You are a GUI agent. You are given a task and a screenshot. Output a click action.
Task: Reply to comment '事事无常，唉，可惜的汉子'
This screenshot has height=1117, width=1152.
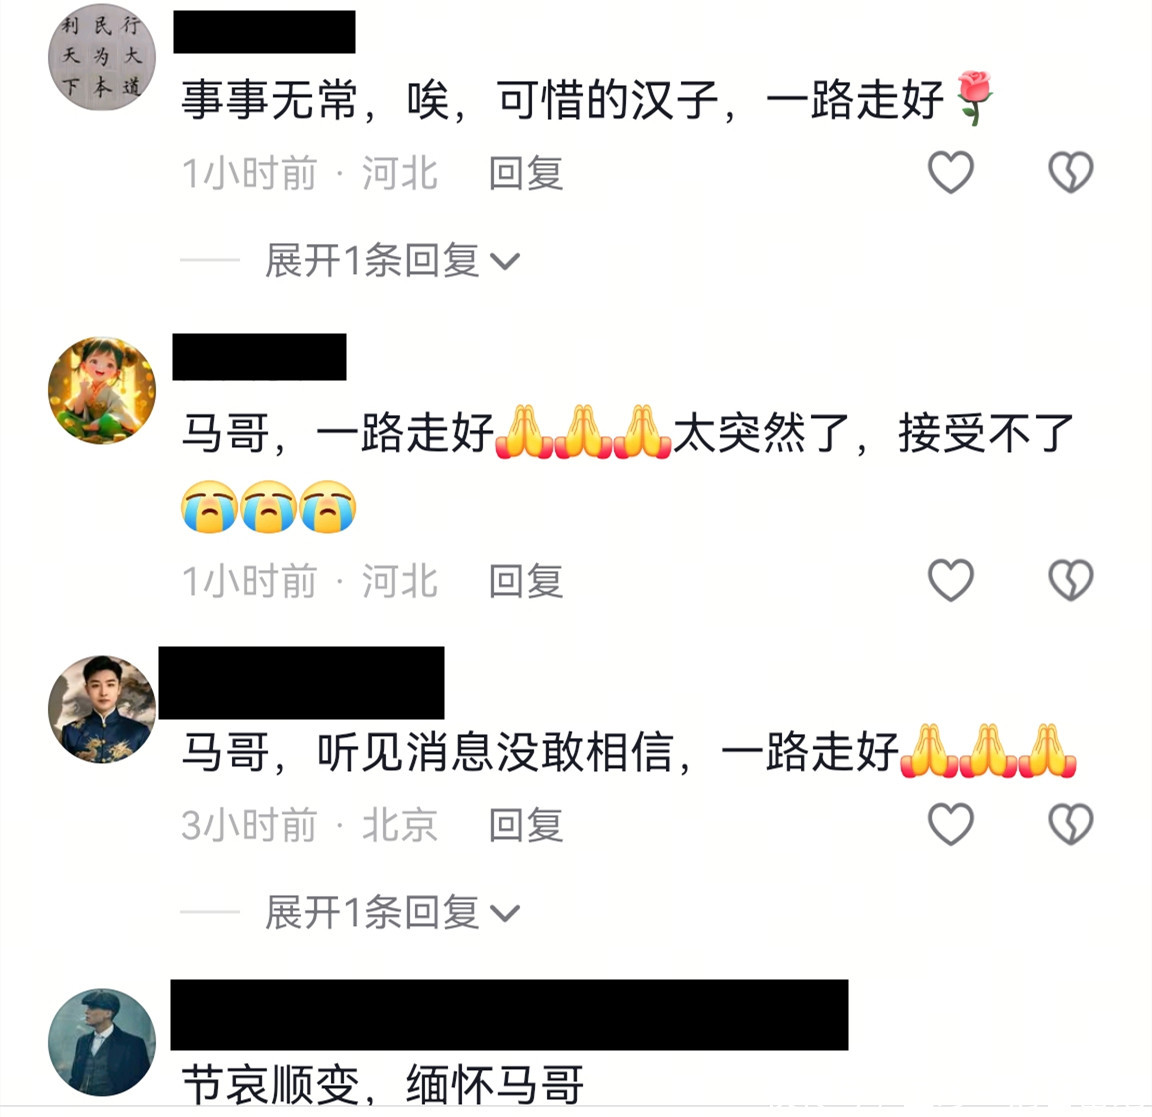pos(526,173)
